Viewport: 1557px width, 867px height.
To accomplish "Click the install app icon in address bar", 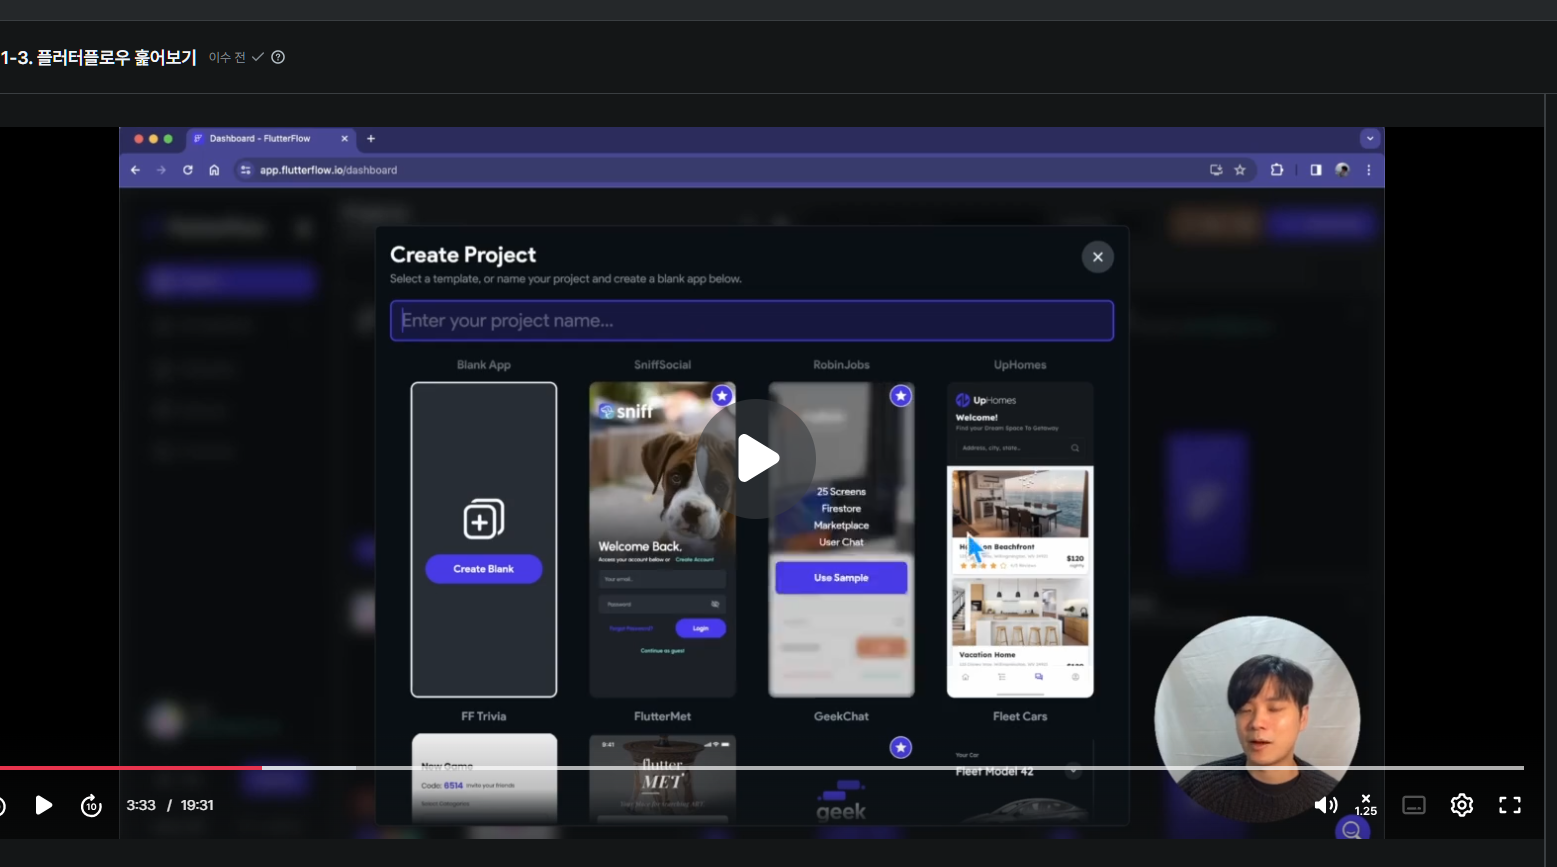I will pos(1216,170).
